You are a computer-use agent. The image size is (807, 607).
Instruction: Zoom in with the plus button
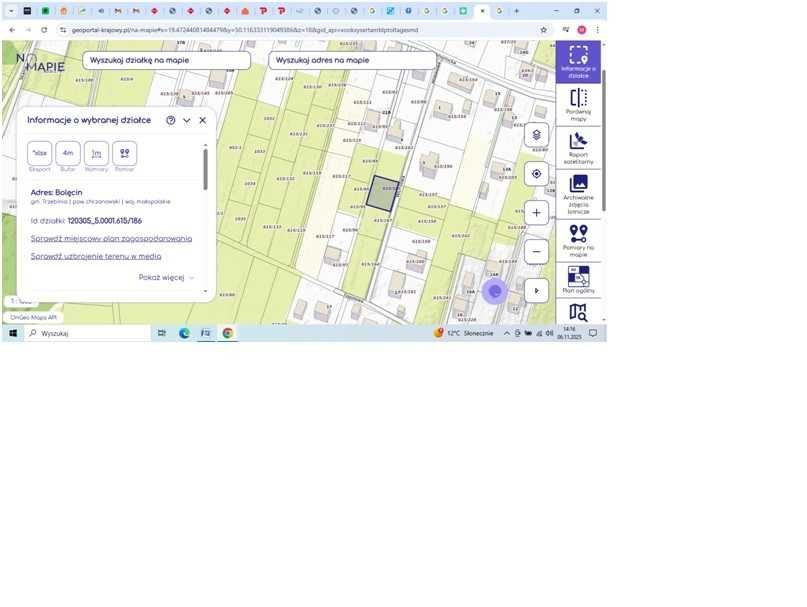click(536, 213)
